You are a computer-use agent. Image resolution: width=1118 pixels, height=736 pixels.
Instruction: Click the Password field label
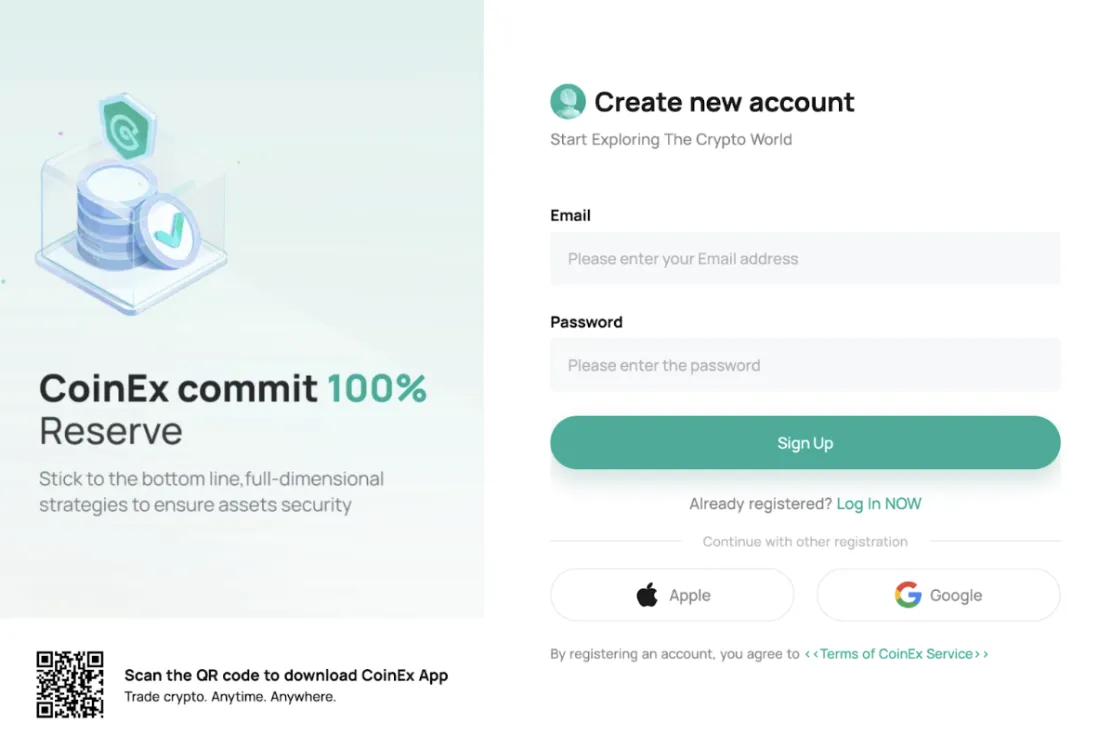pyautogui.click(x=586, y=322)
